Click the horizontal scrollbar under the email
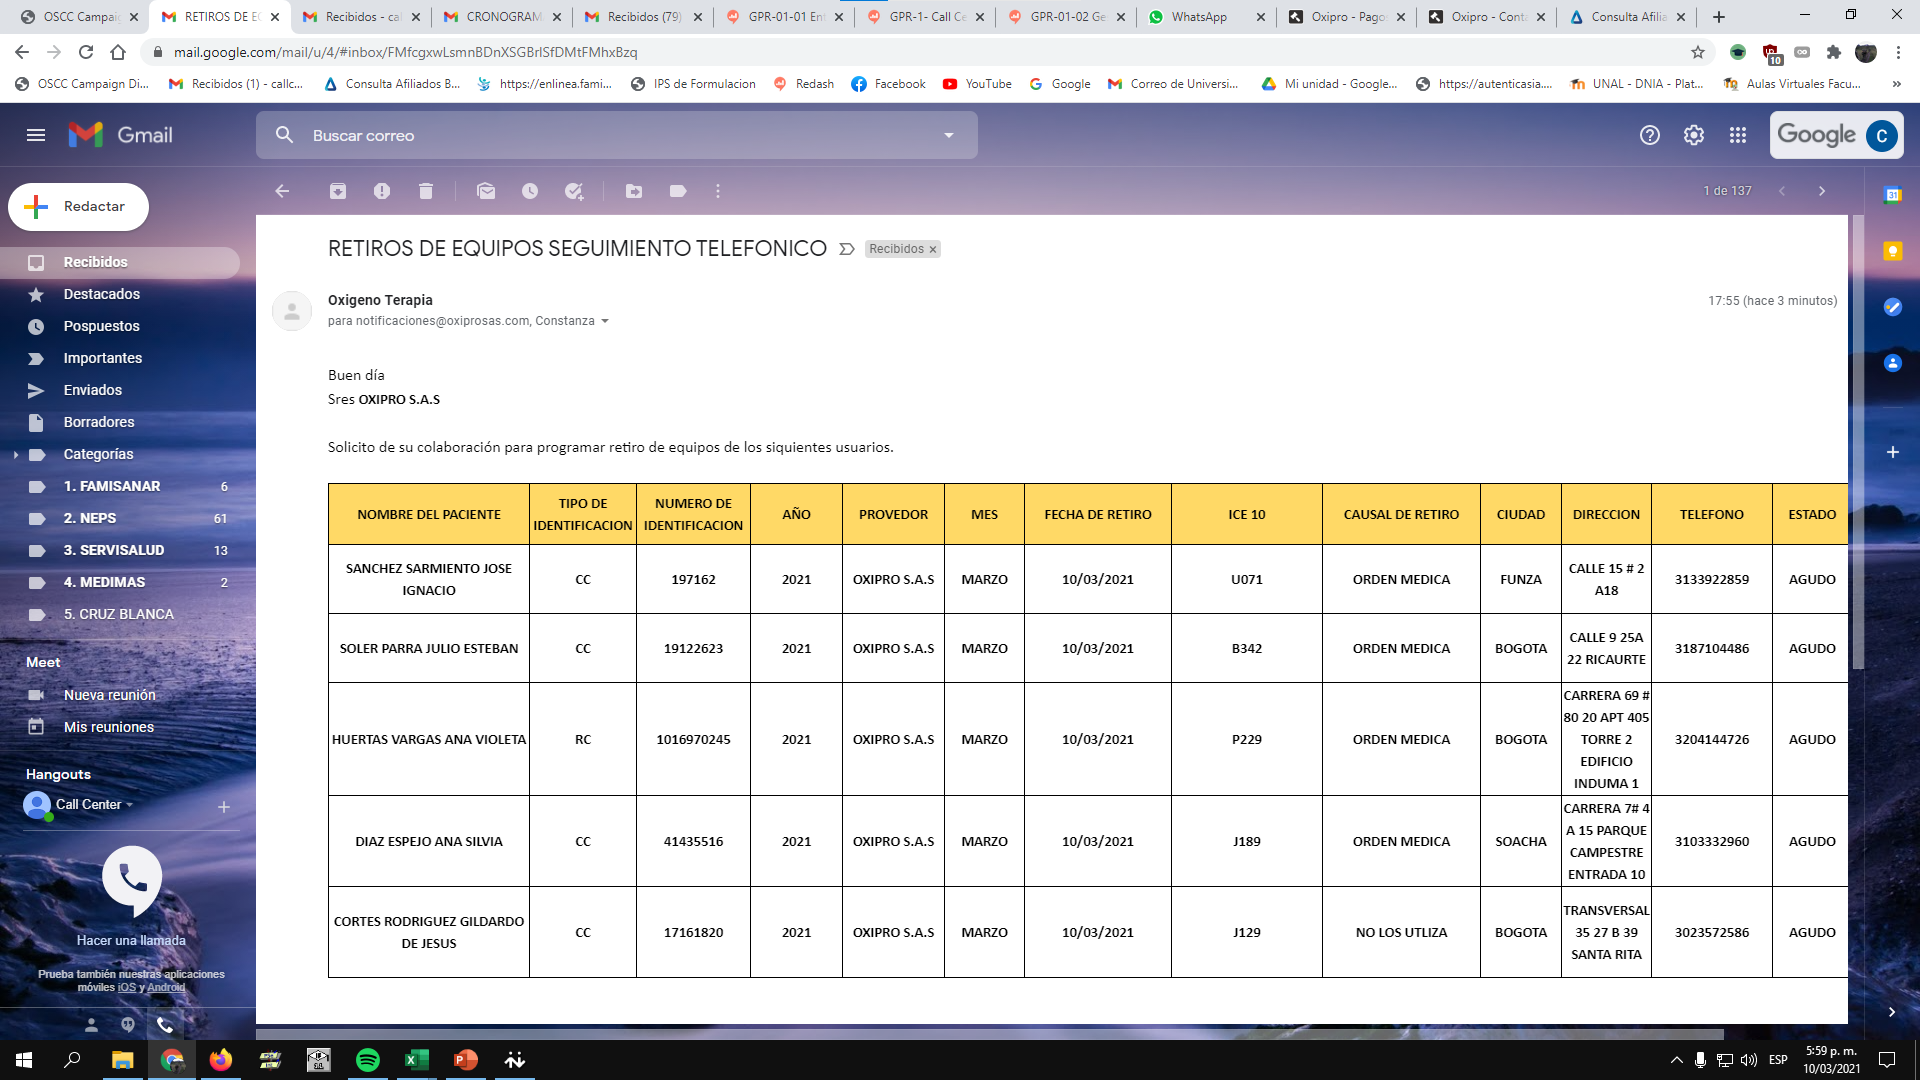Screen dimensions: 1920x1080 pyautogui.click(x=990, y=1034)
